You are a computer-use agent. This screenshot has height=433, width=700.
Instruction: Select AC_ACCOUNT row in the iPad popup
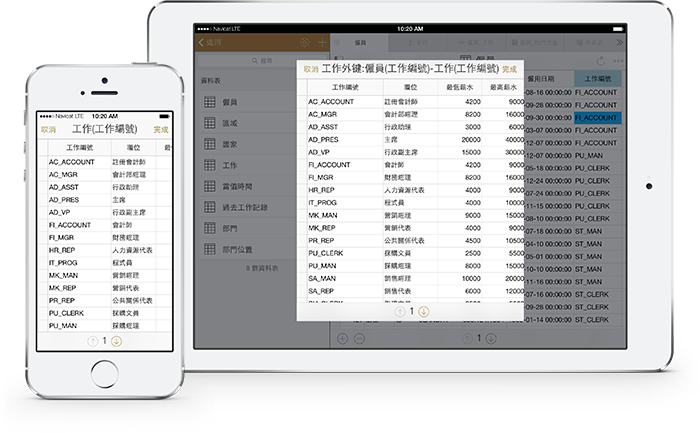click(x=411, y=102)
